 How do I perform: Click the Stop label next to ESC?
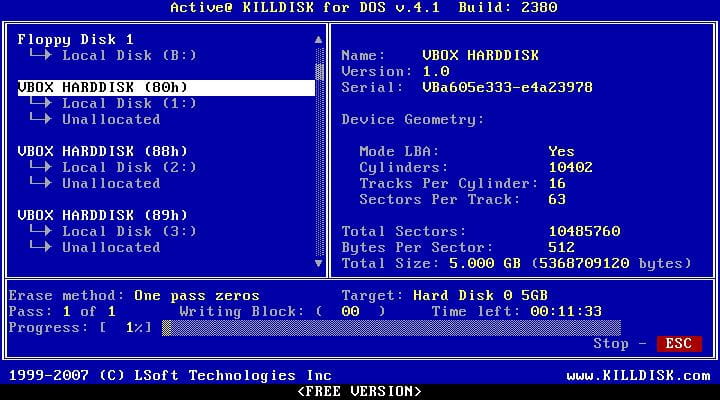[x=611, y=344]
